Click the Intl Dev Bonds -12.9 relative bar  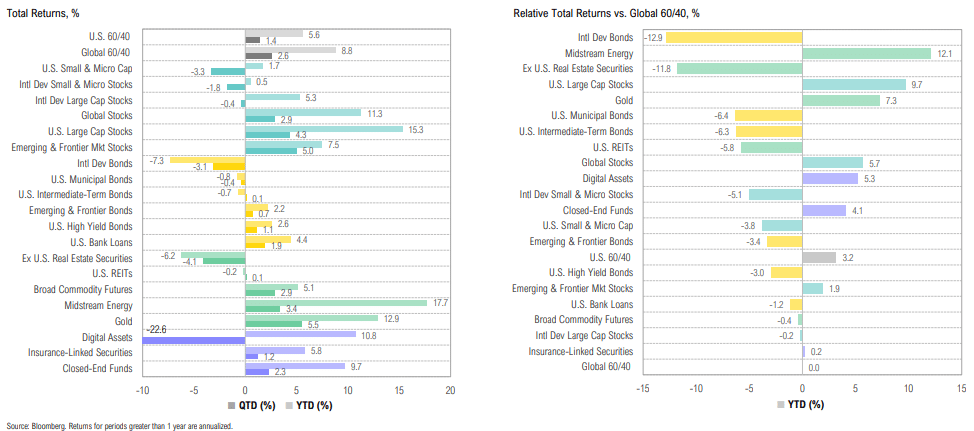(734, 38)
